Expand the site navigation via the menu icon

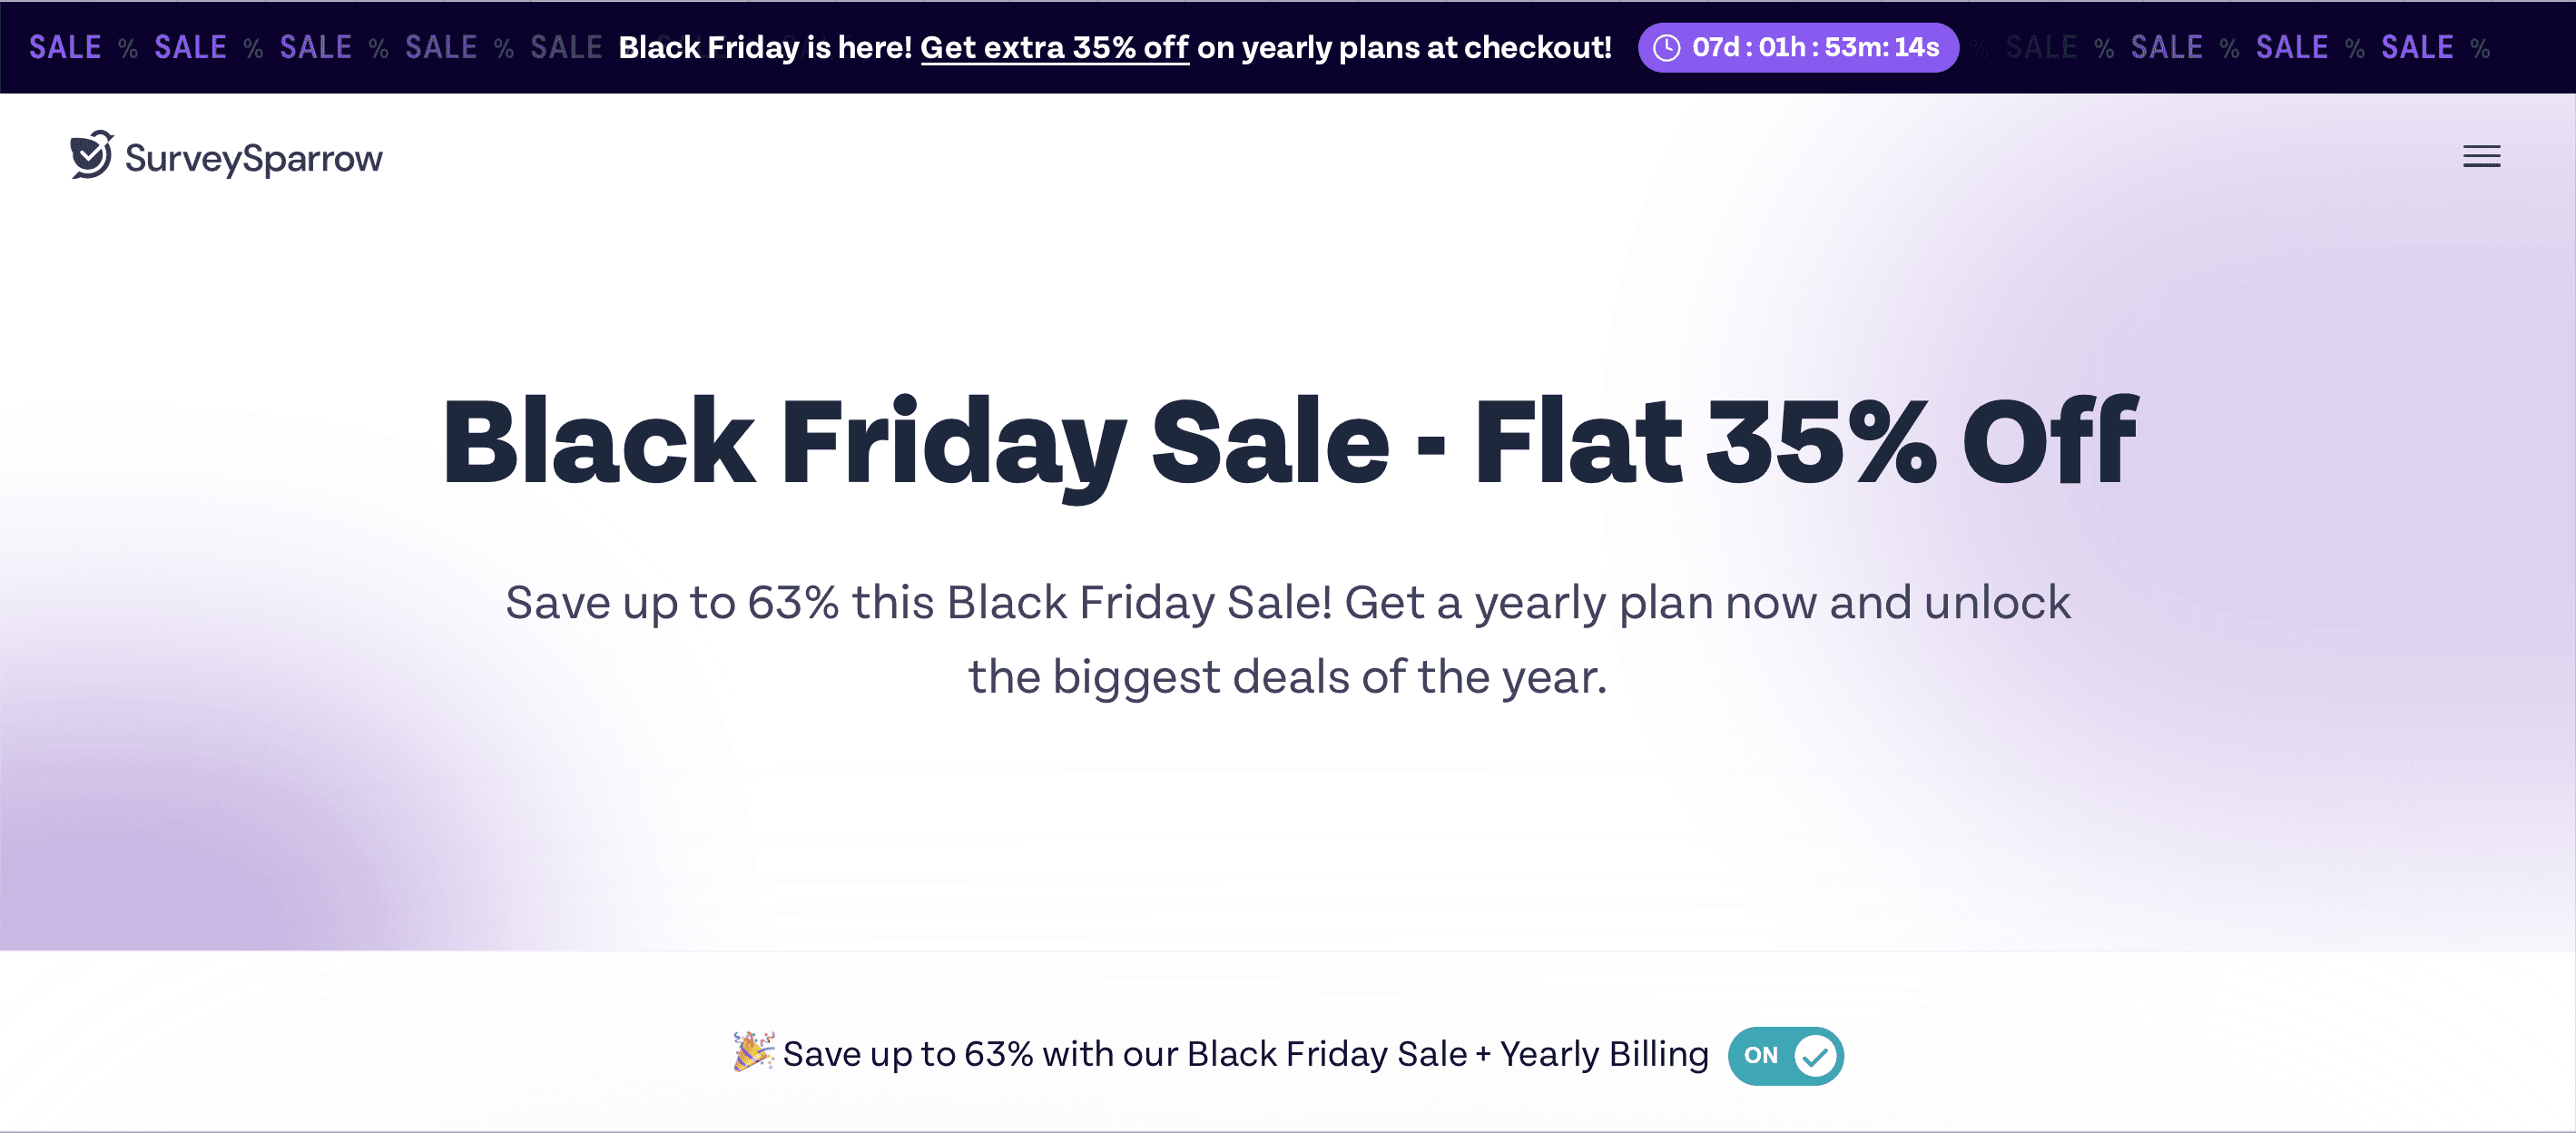[x=2481, y=156]
